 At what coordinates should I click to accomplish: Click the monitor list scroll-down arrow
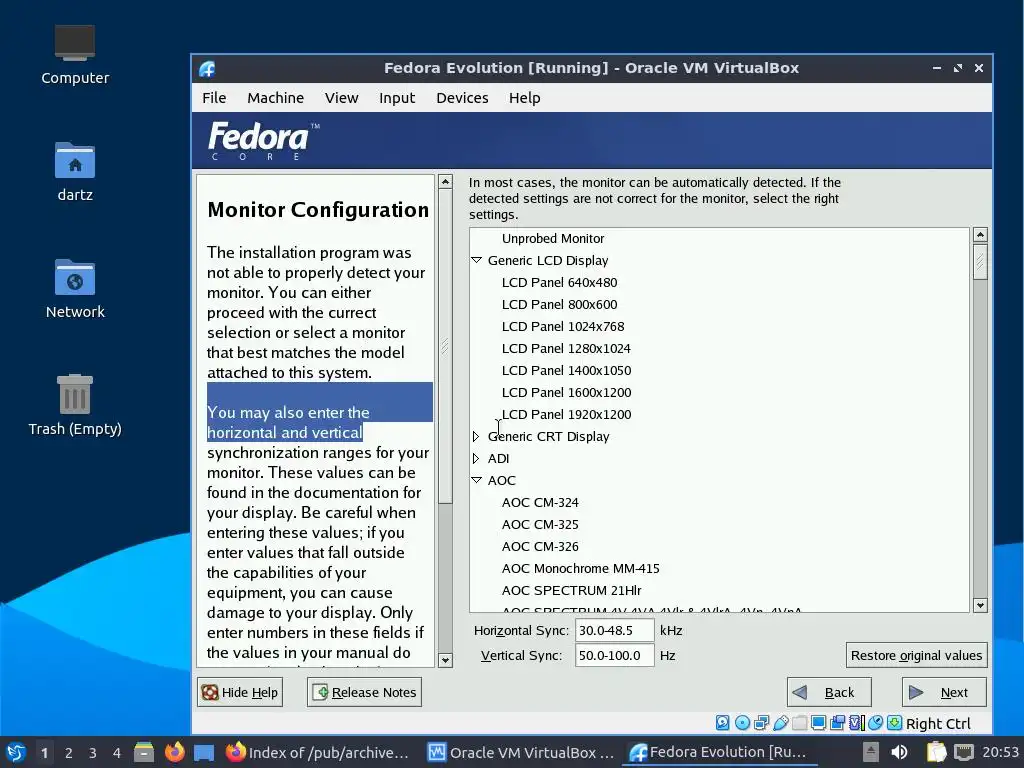click(980, 605)
